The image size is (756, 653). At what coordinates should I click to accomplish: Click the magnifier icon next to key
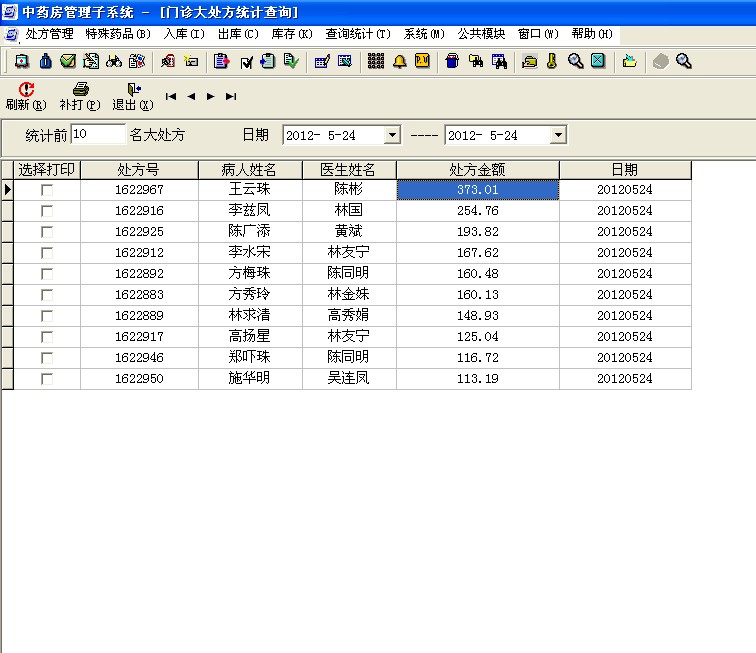coord(576,61)
